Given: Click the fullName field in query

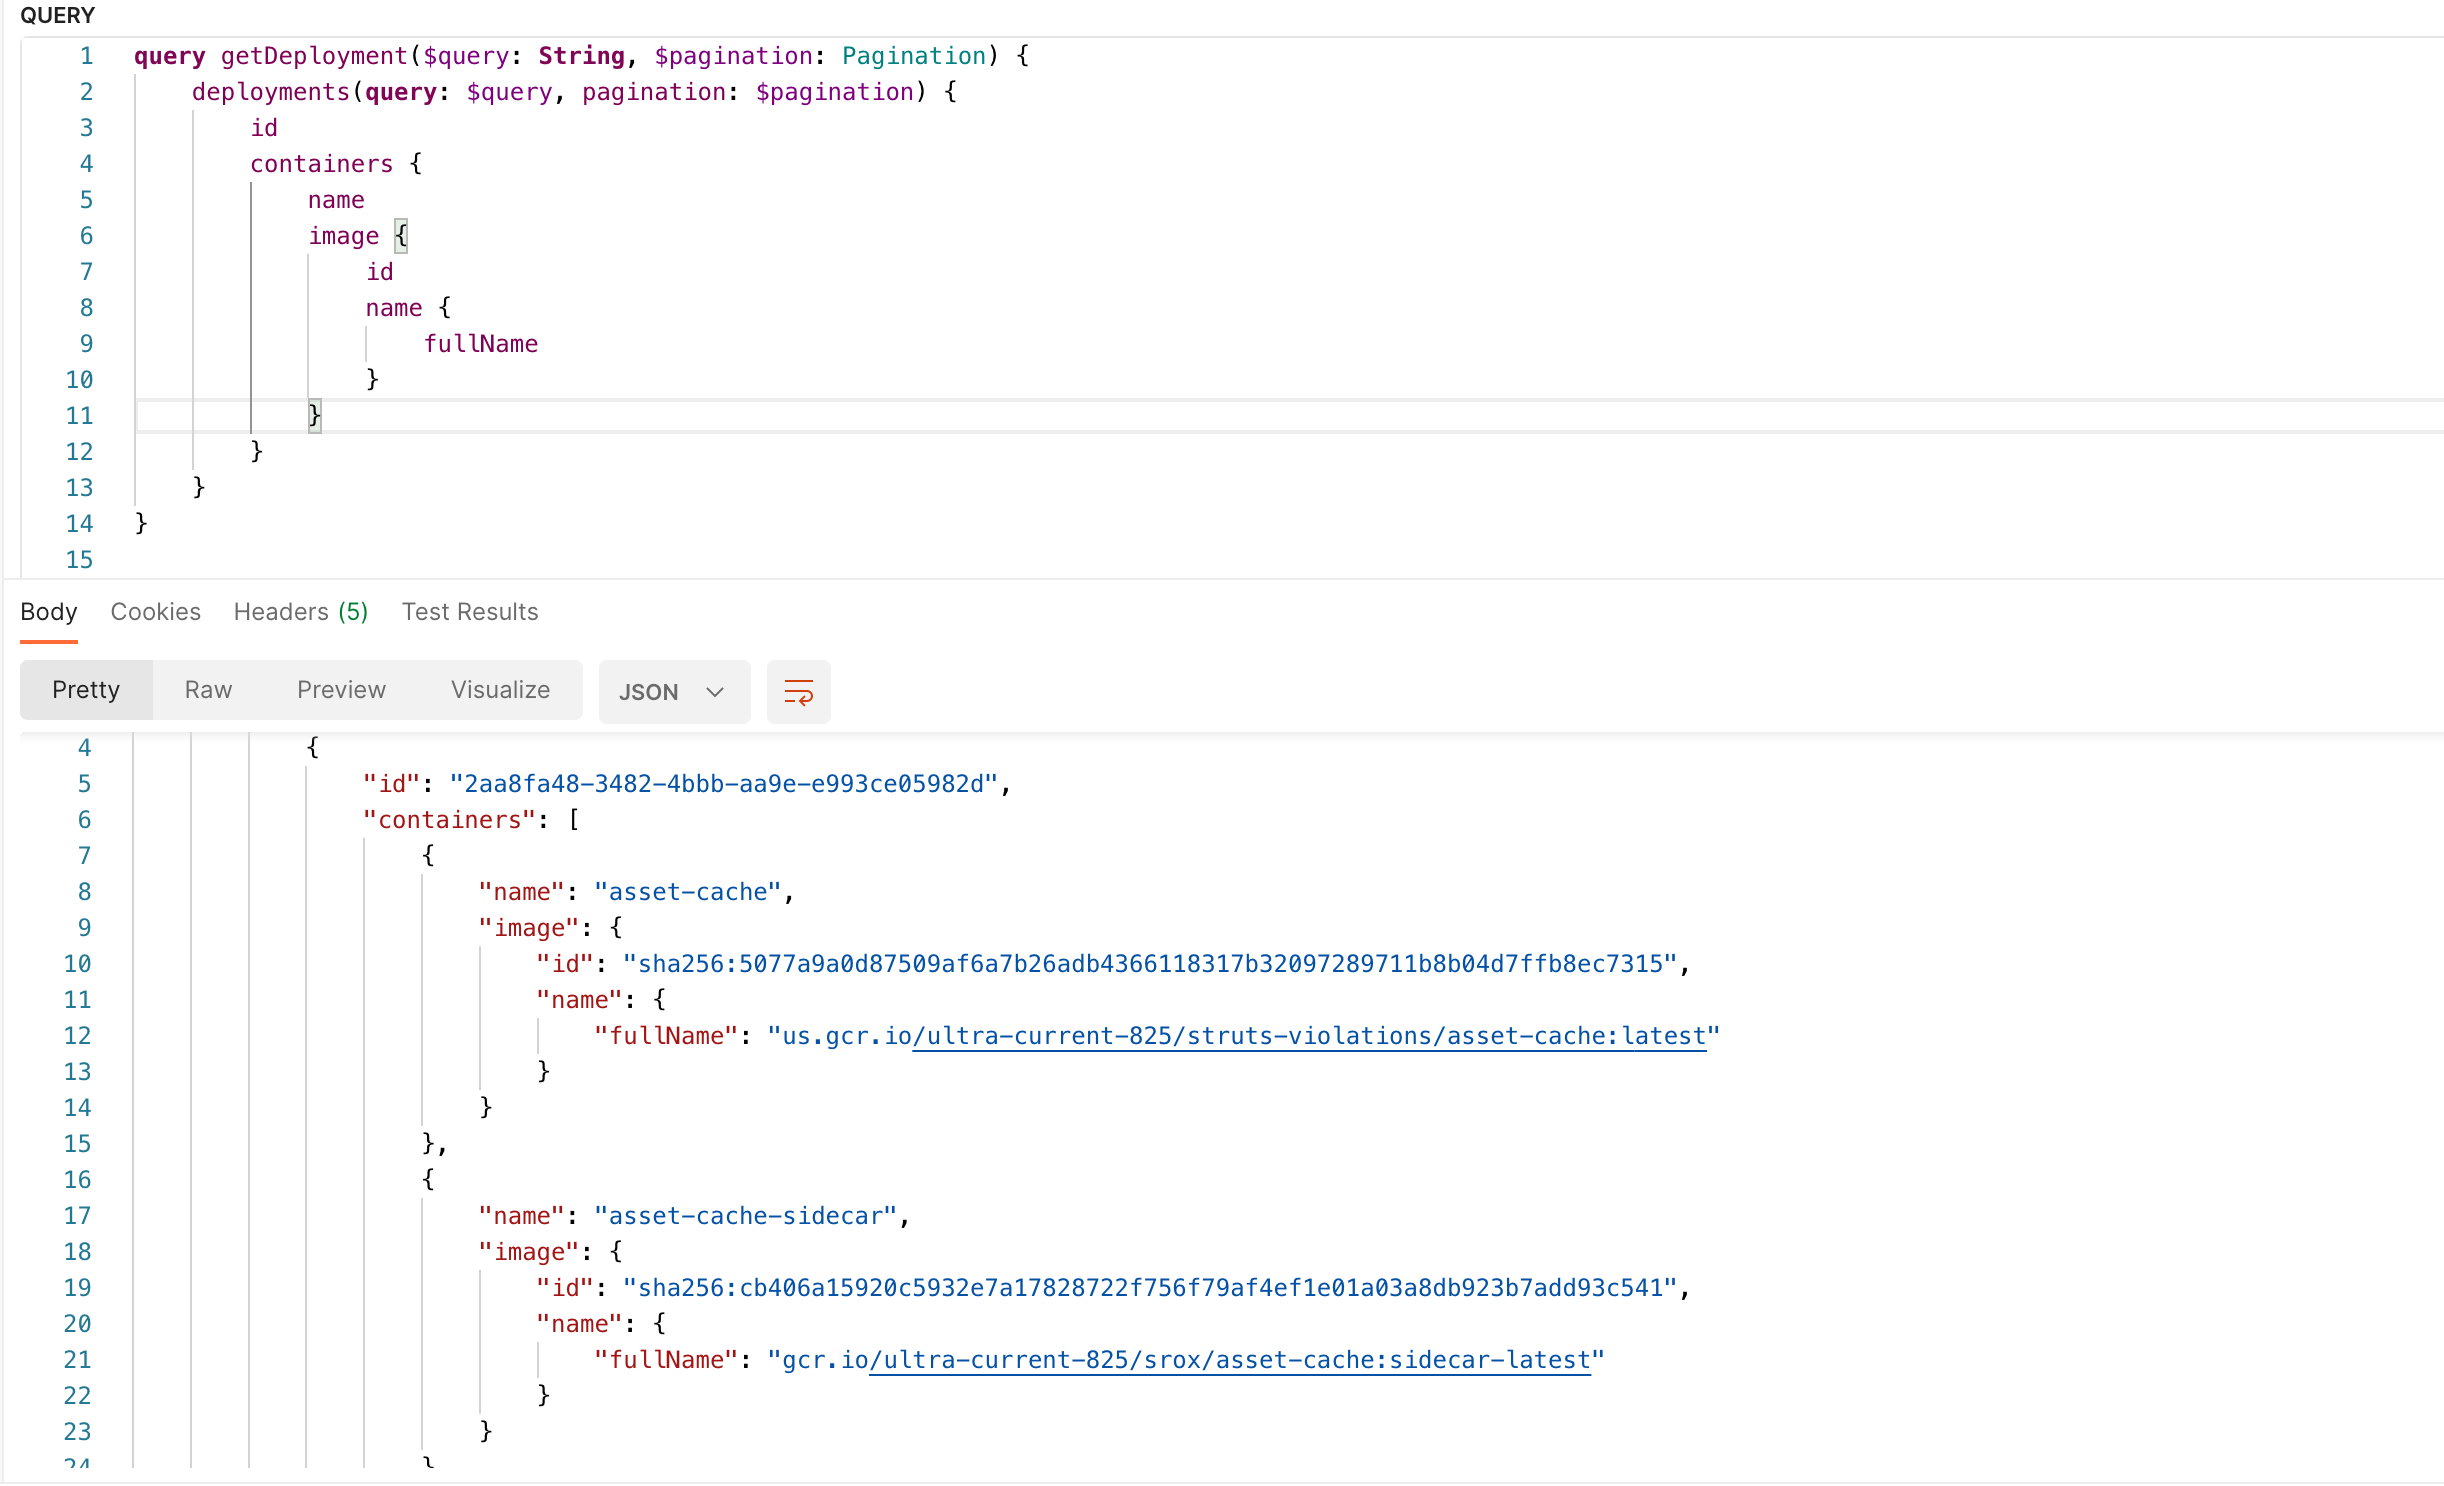Looking at the screenshot, I should coord(480,344).
